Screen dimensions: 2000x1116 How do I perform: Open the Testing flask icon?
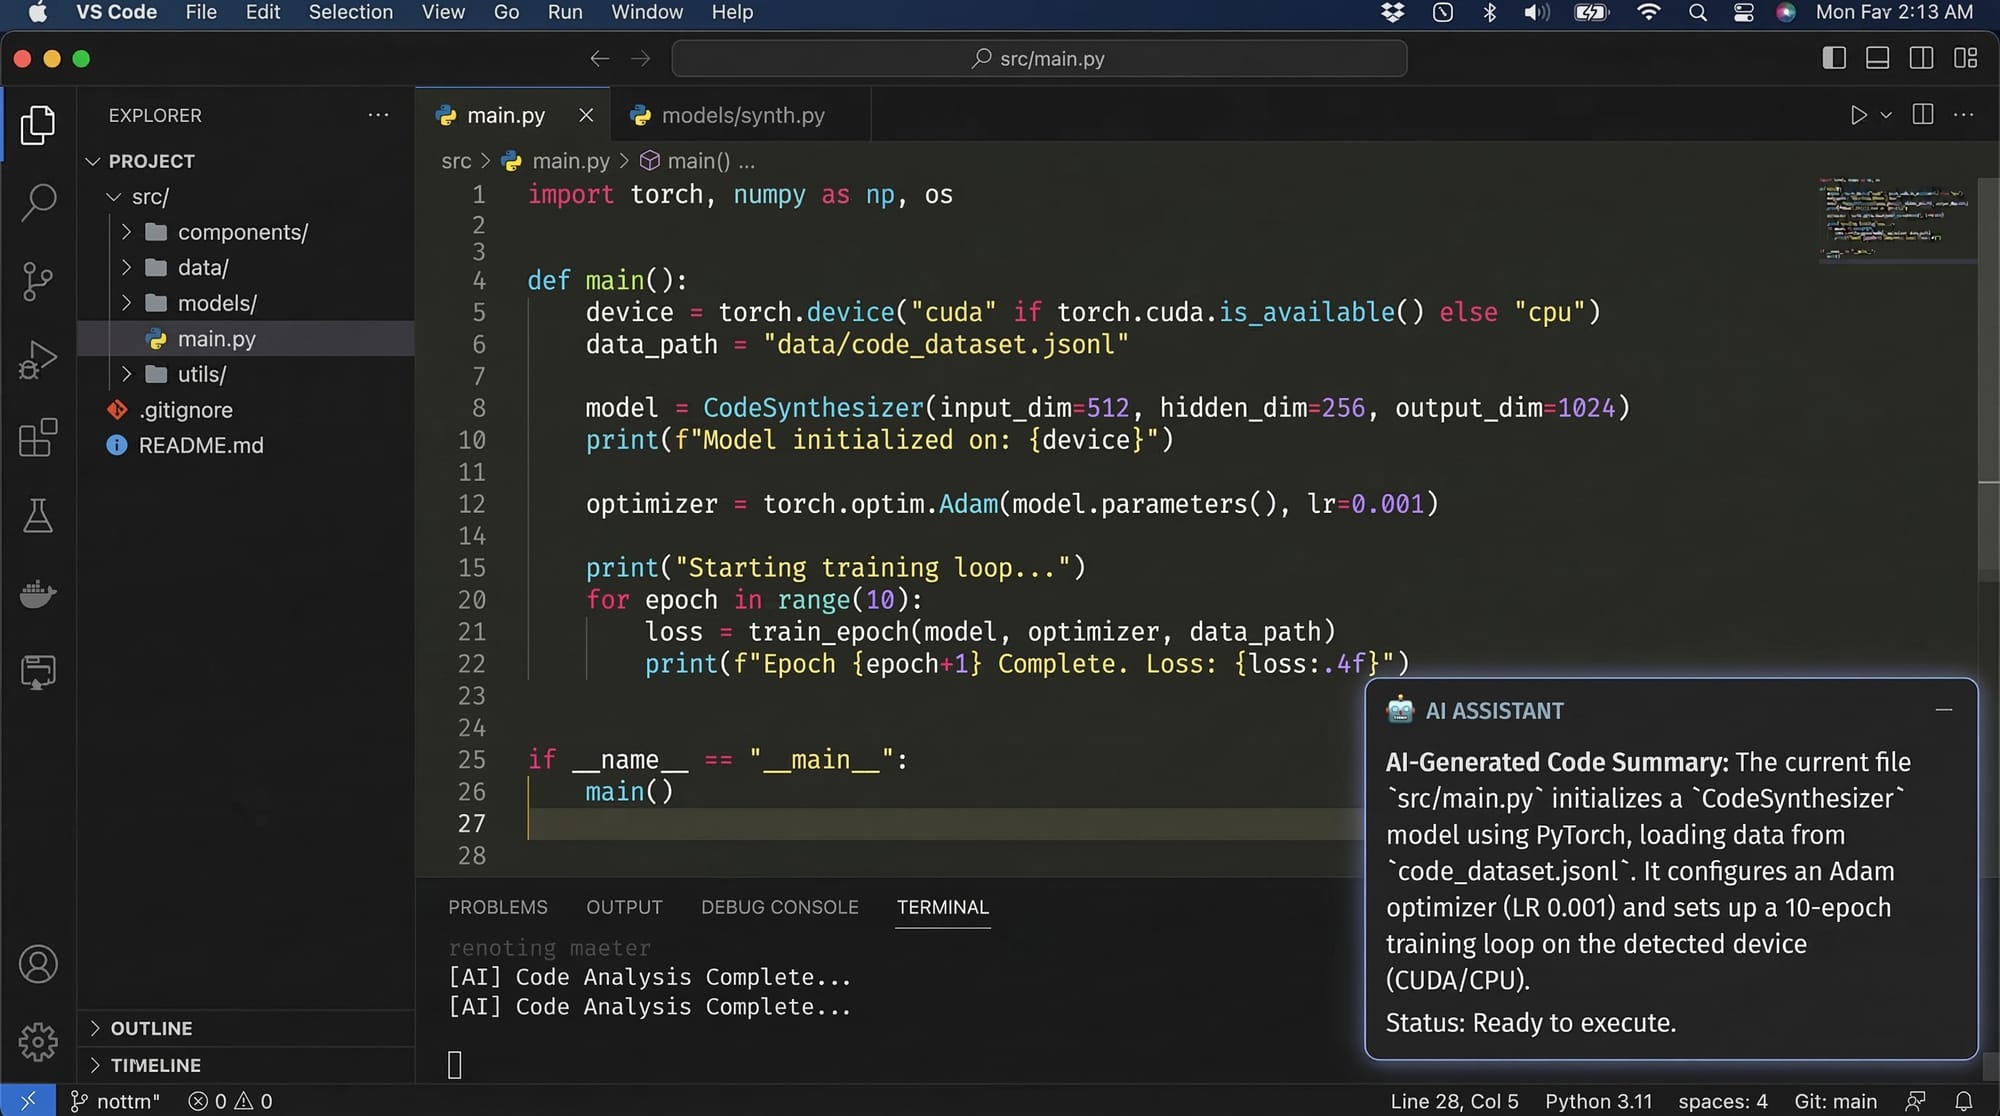click(38, 516)
